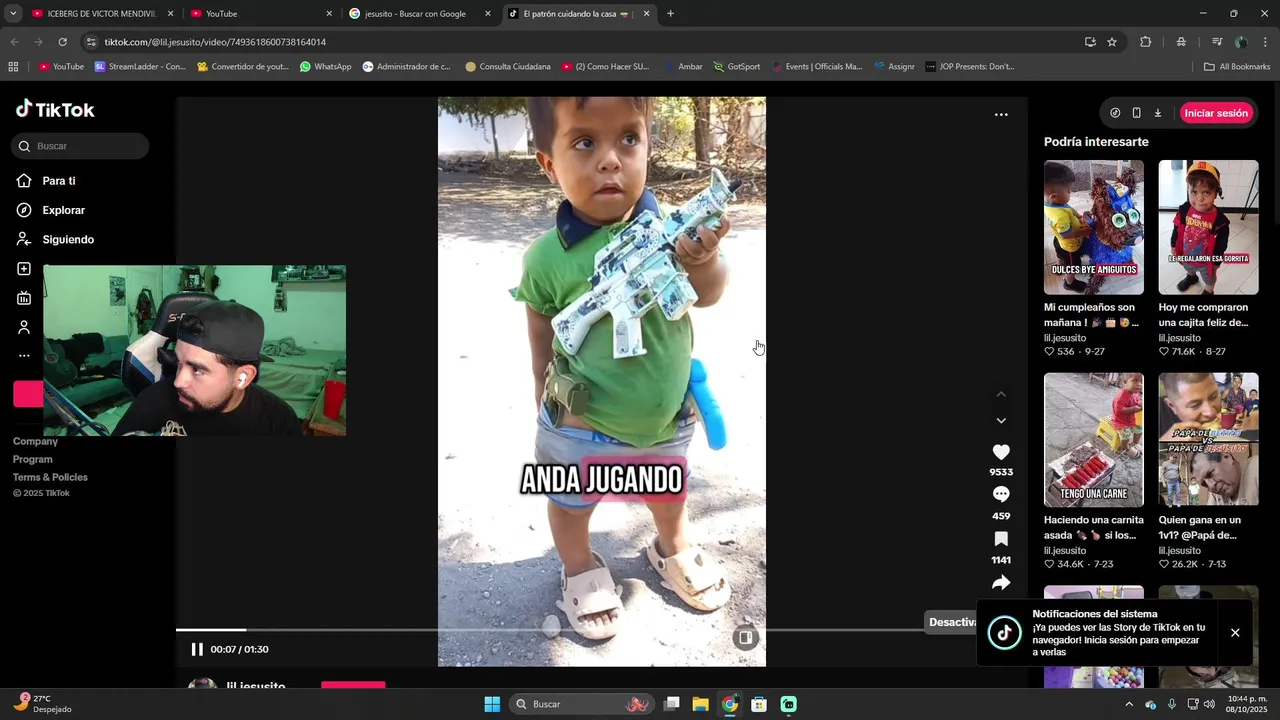The height and width of the screenshot is (720, 1280).
Task: Click the phone app icon in top bar
Action: point(1136,113)
